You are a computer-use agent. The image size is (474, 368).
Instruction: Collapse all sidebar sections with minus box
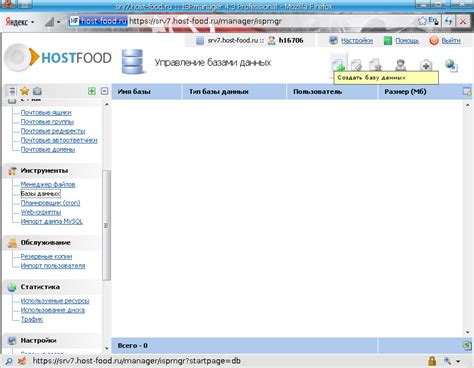click(105, 91)
